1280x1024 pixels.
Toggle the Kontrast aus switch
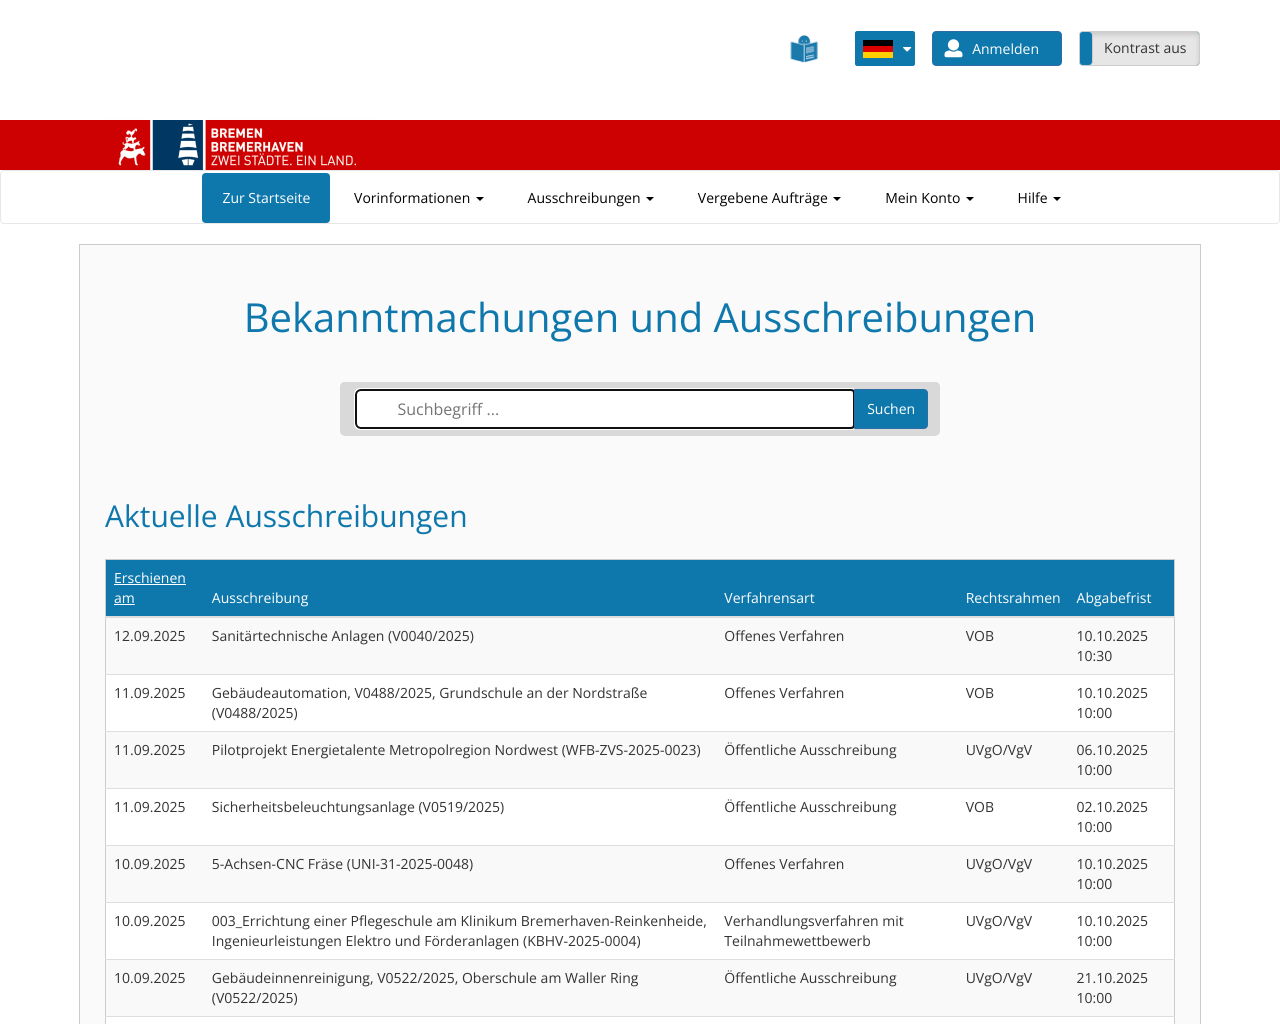tap(1139, 48)
